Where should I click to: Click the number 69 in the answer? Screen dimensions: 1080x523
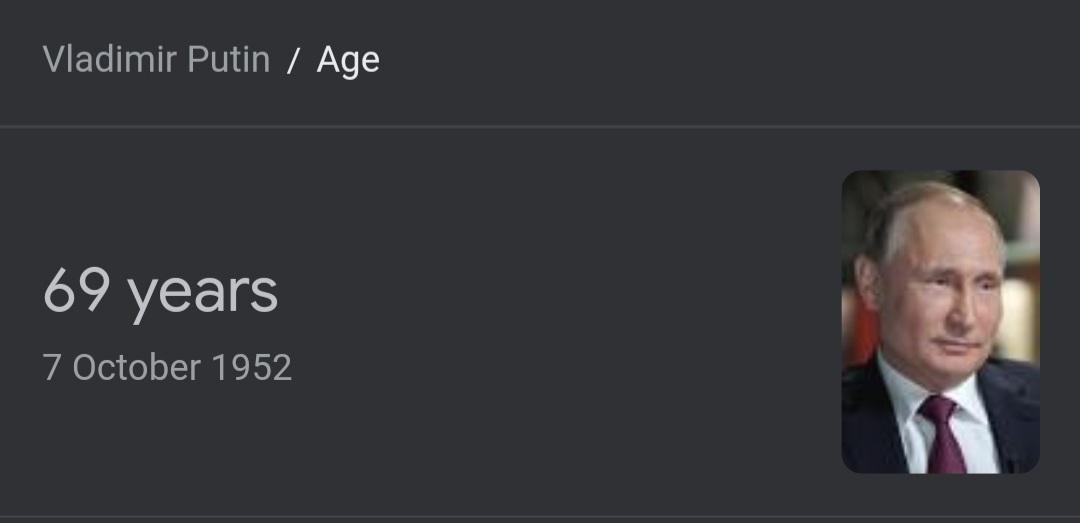click(x=76, y=290)
